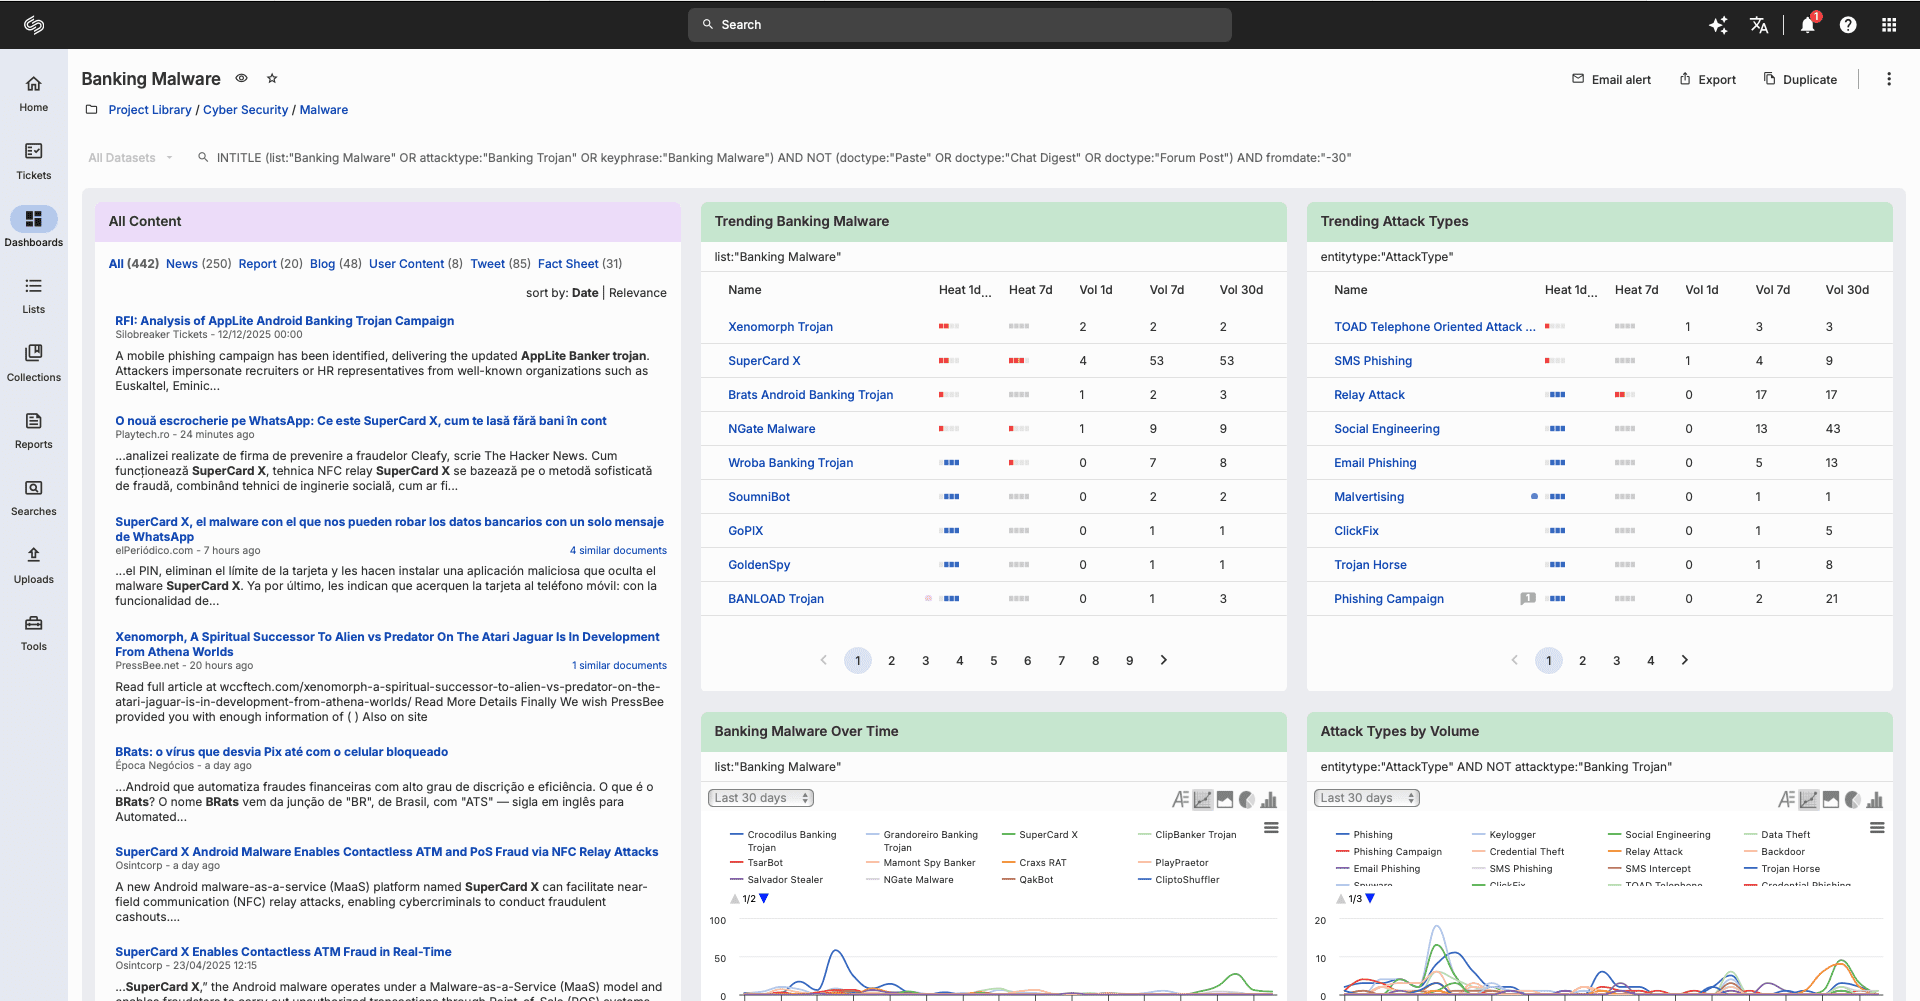
Task: Click the comment icon in the Phishing Campaign row
Action: pos(1528,598)
